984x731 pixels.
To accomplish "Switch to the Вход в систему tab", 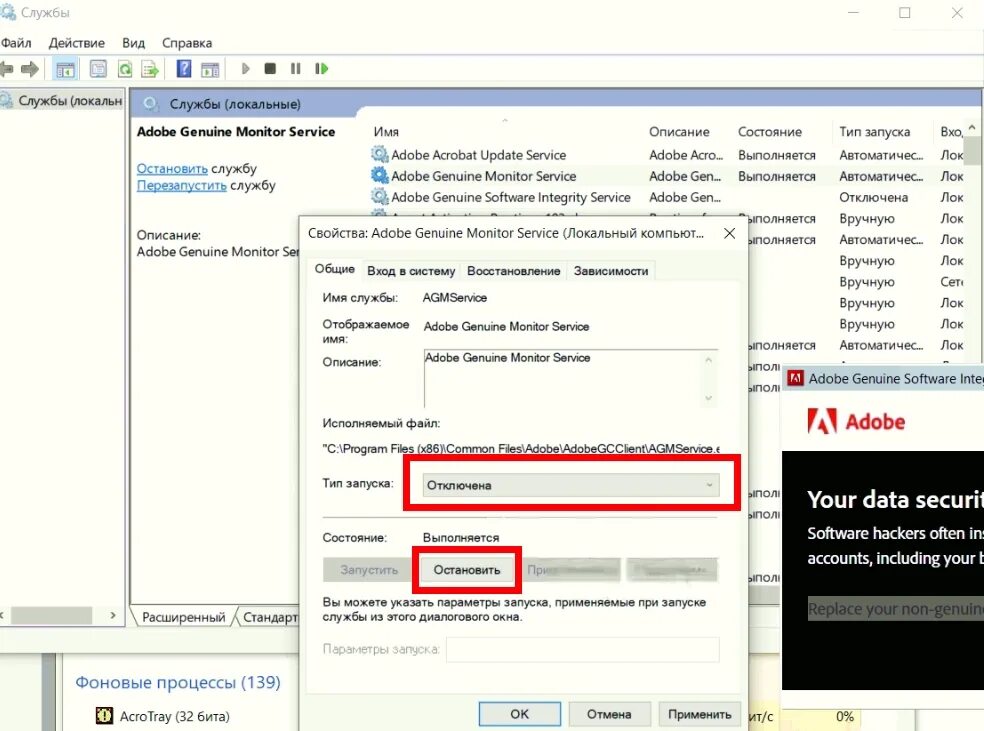I will point(411,271).
